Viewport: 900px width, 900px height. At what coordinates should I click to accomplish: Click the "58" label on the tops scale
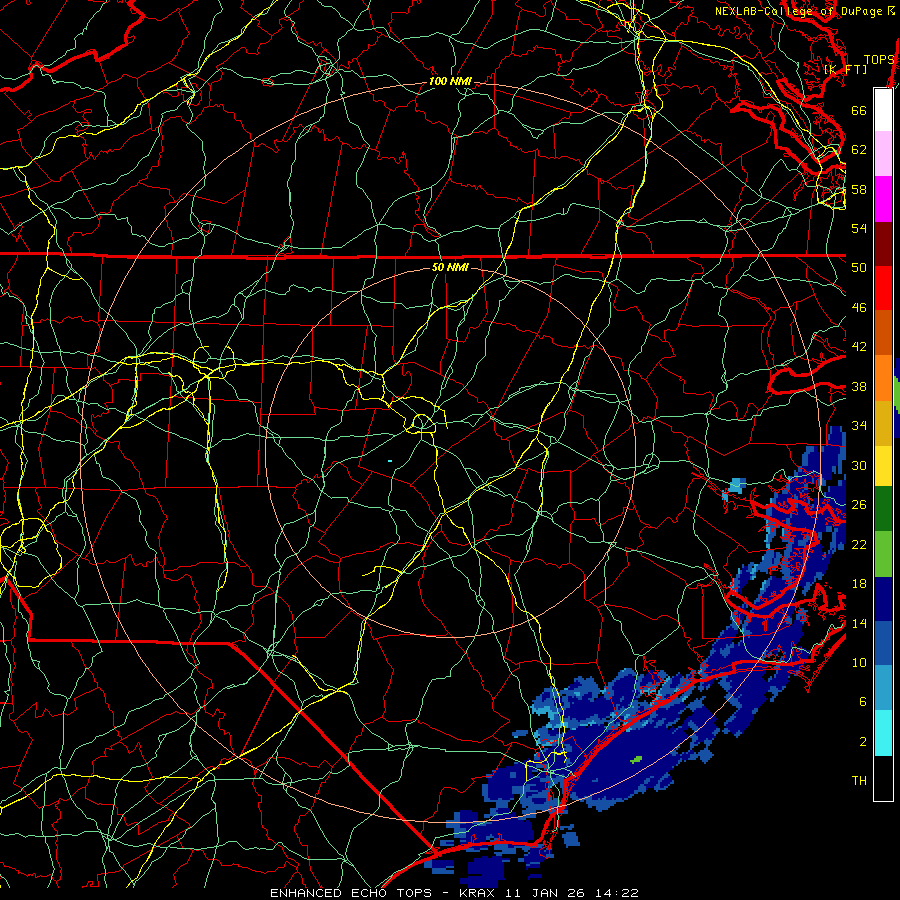pos(859,189)
